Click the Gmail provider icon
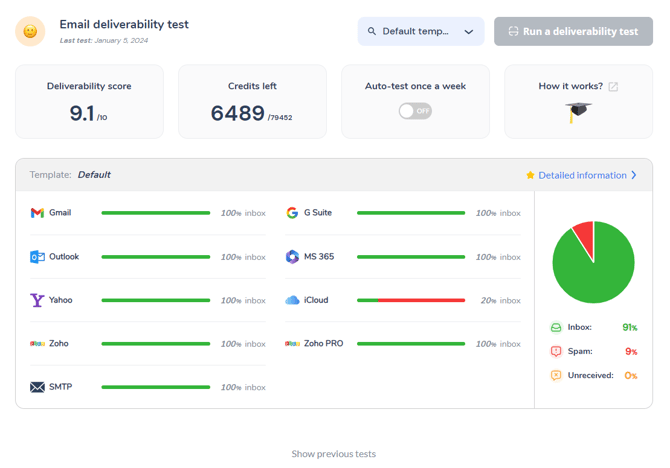This screenshot has width=670, height=468. 37,213
